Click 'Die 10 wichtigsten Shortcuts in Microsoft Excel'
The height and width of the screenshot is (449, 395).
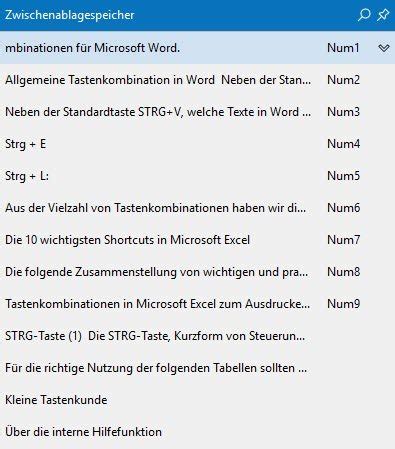click(x=197, y=240)
